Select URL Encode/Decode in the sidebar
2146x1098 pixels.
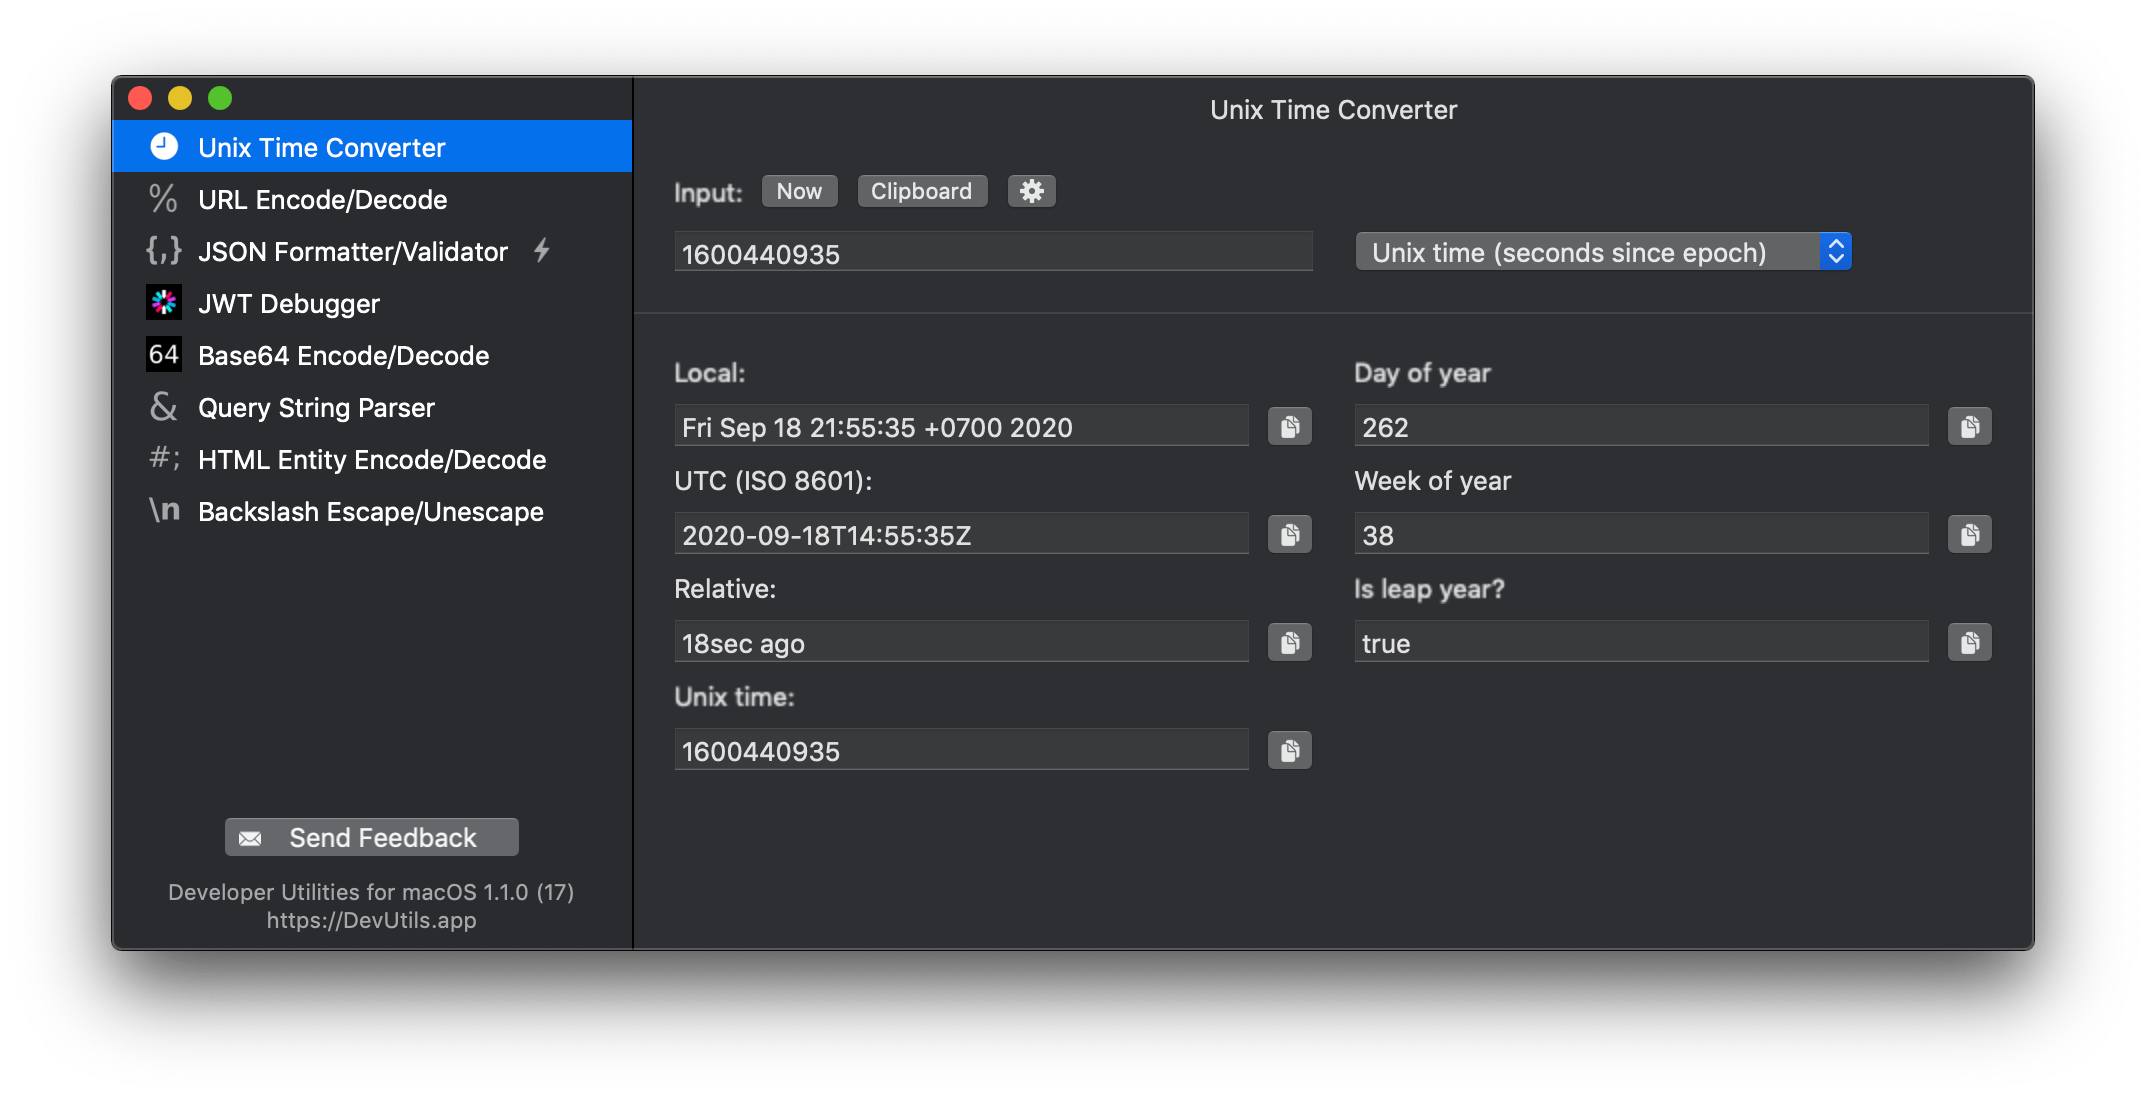[322, 200]
